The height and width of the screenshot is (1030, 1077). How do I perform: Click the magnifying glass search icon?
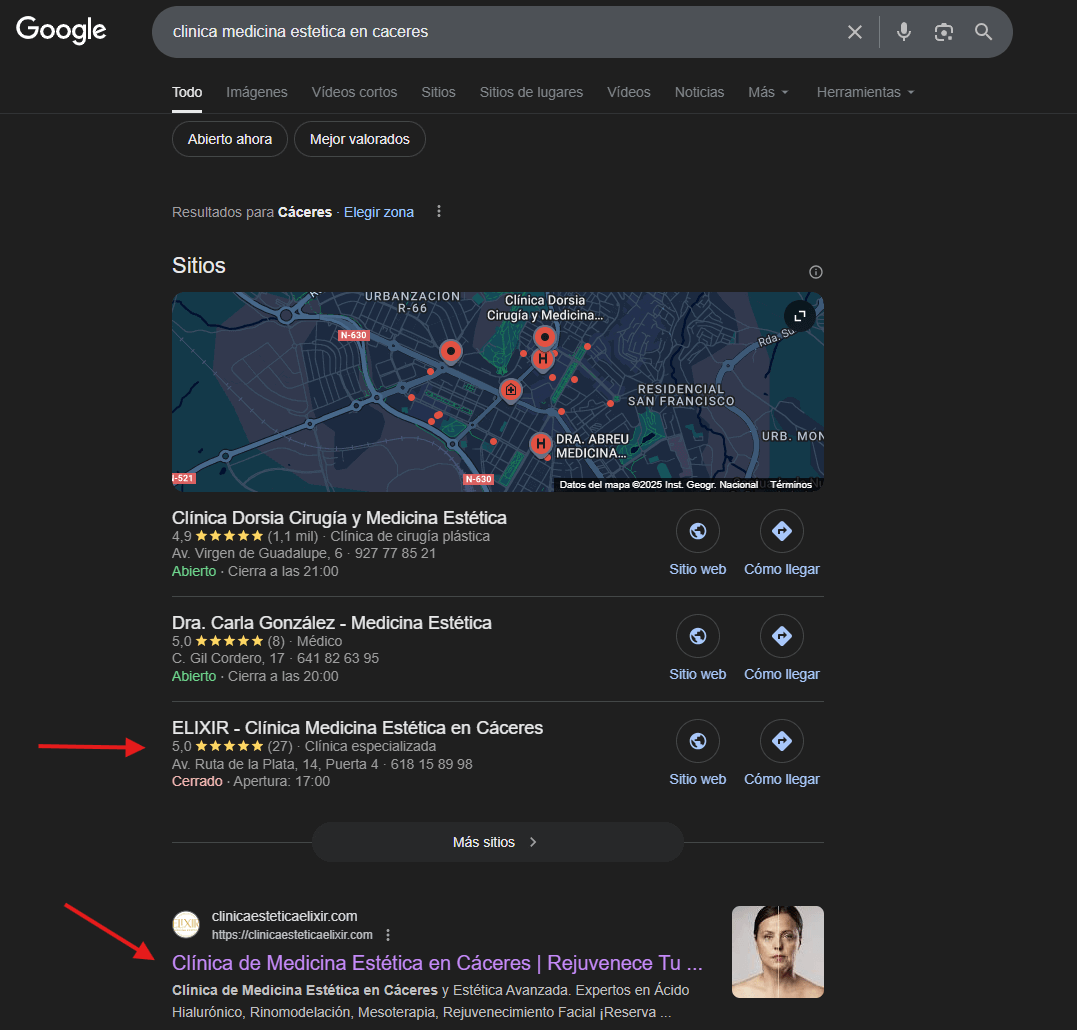pos(983,32)
